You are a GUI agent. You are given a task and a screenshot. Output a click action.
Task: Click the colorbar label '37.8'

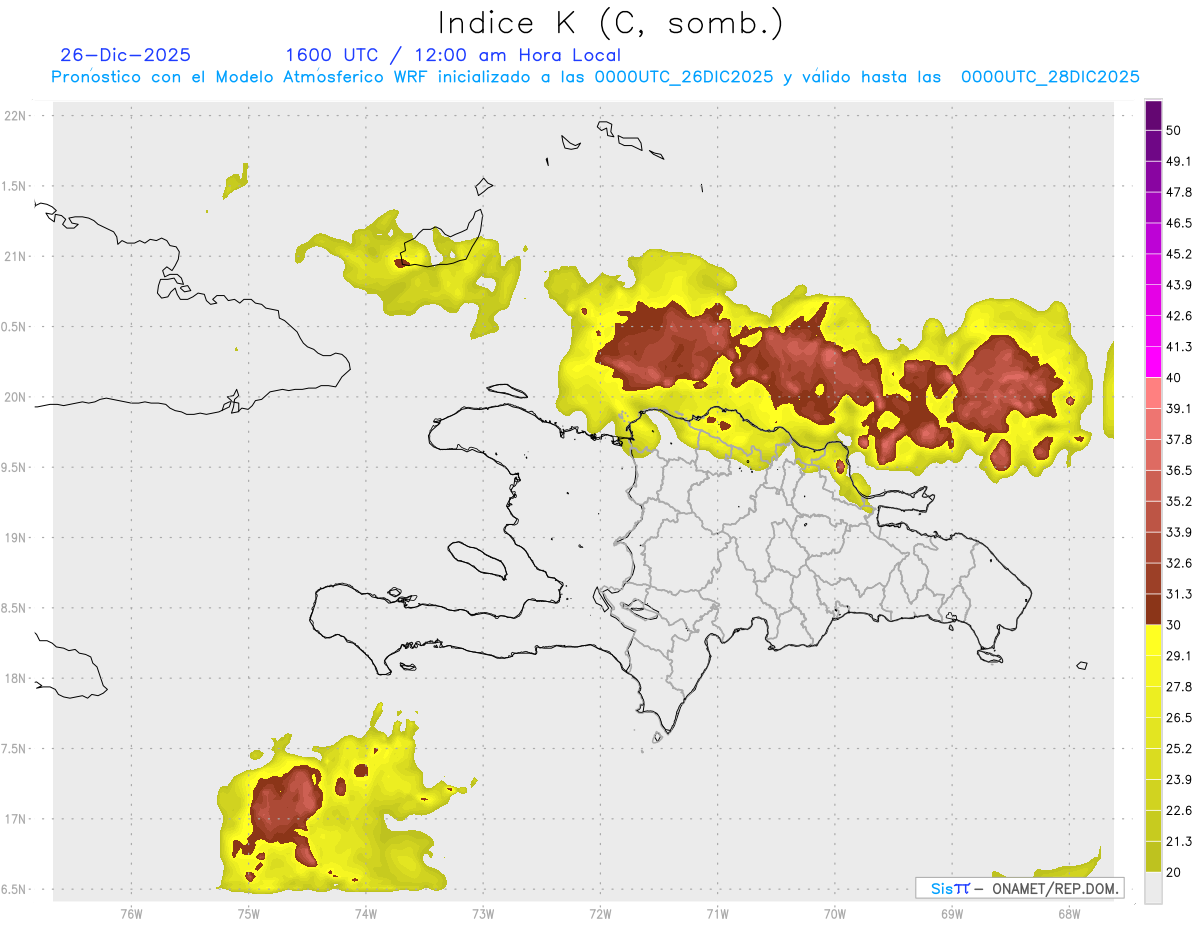(x=1180, y=440)
